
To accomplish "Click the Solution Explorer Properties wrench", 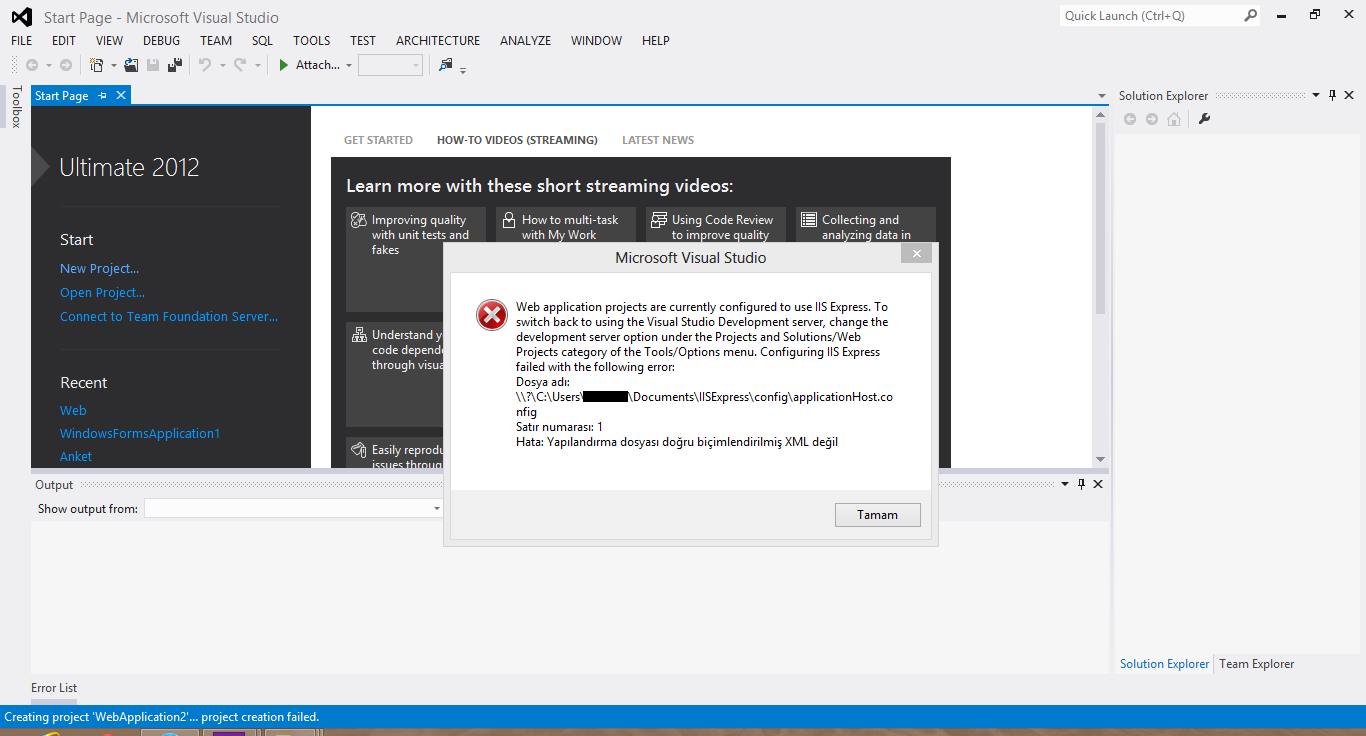I will [1204, 119].
